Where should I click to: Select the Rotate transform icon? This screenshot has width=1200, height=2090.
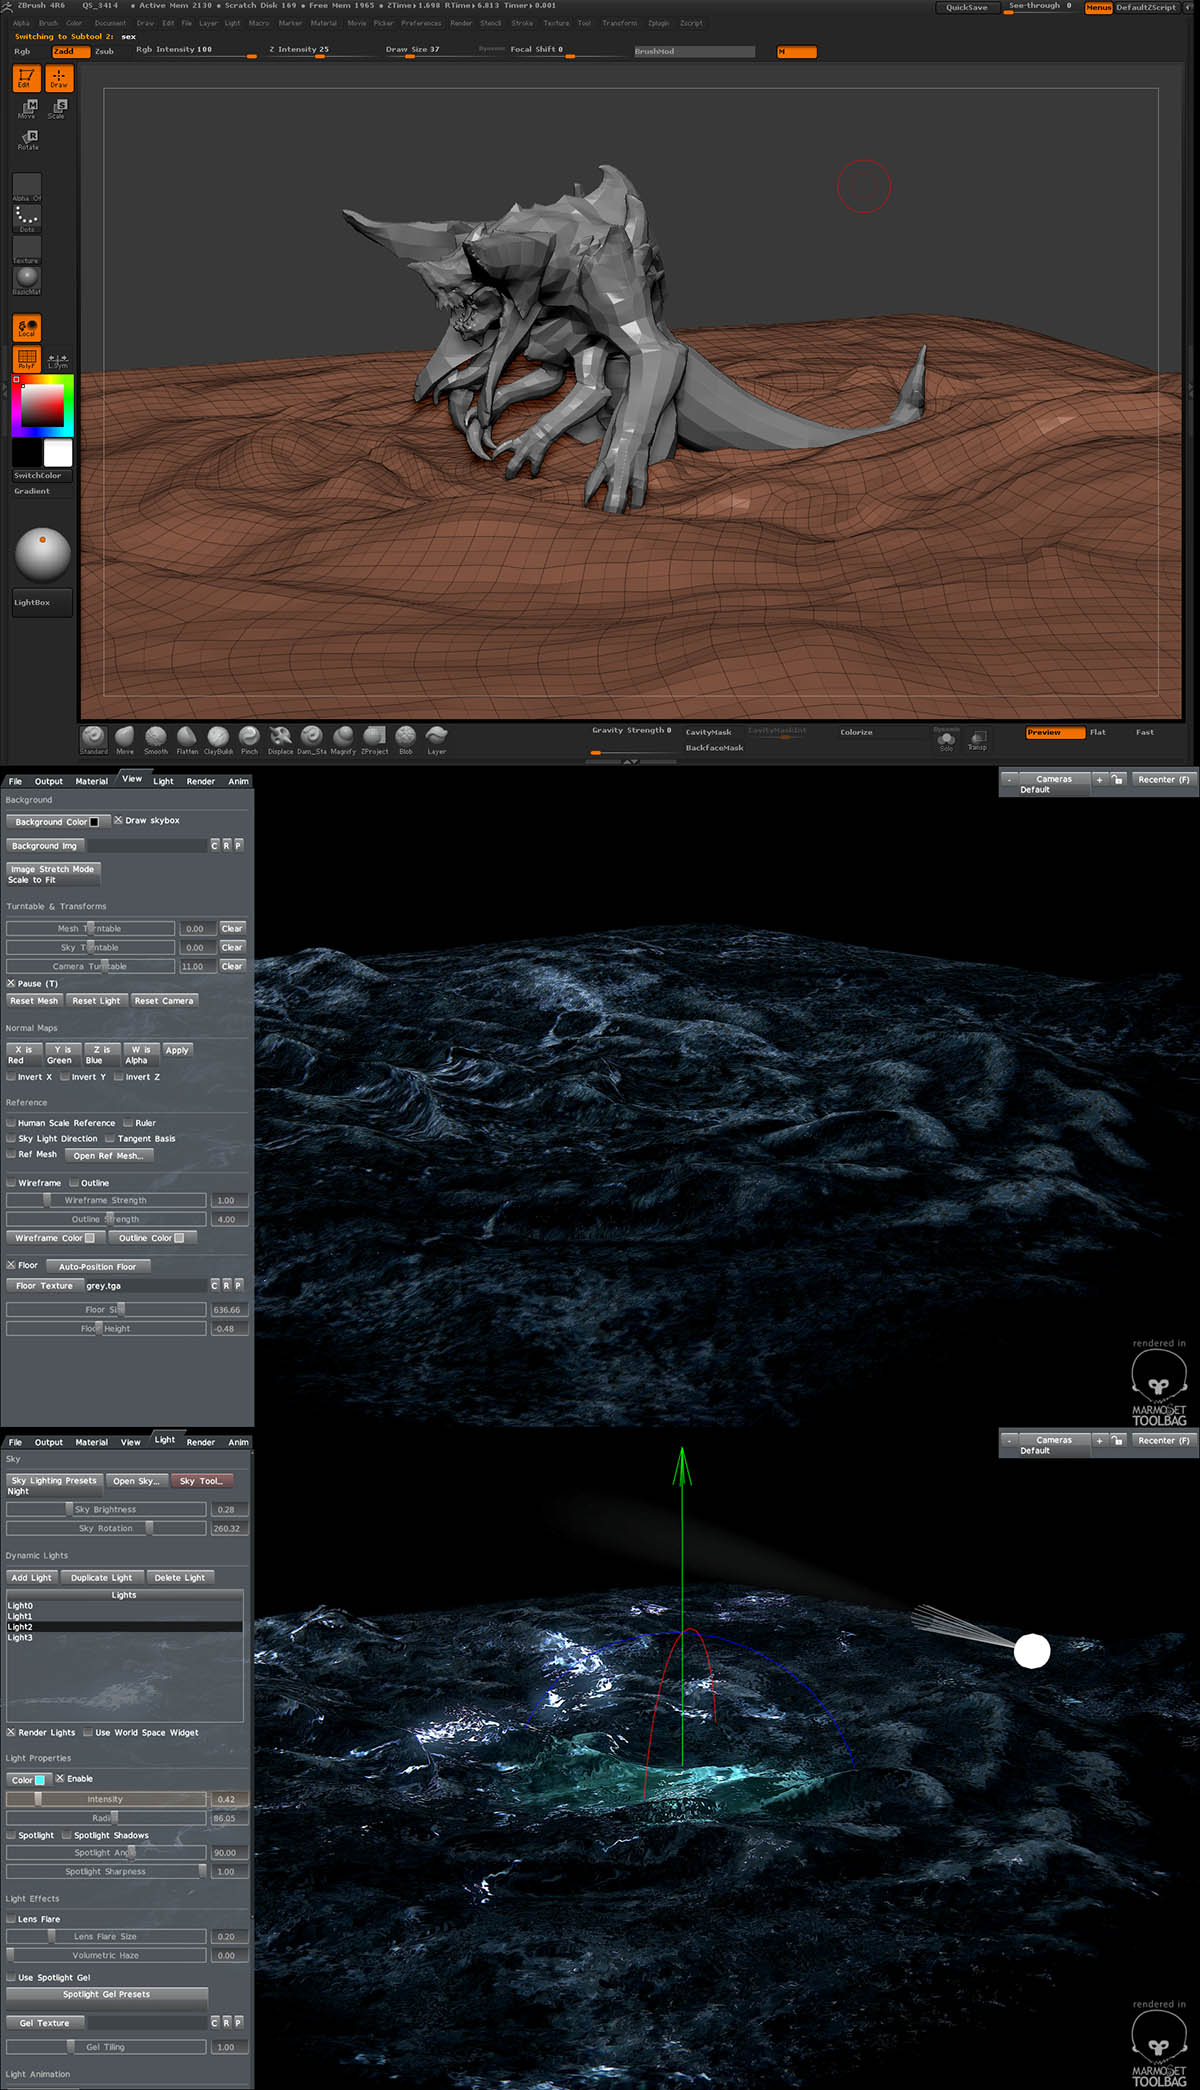point(28,140)
